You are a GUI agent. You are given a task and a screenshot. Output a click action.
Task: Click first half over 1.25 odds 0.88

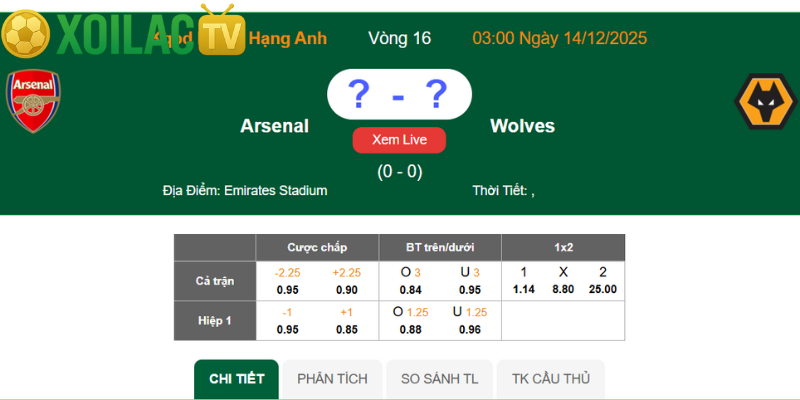click(x=410, y=329)
